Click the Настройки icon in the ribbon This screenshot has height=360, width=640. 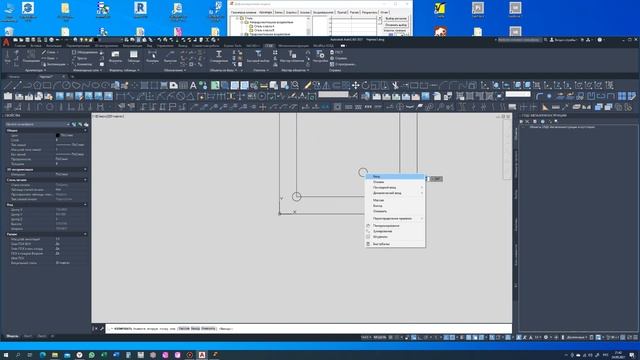(320, 56)
